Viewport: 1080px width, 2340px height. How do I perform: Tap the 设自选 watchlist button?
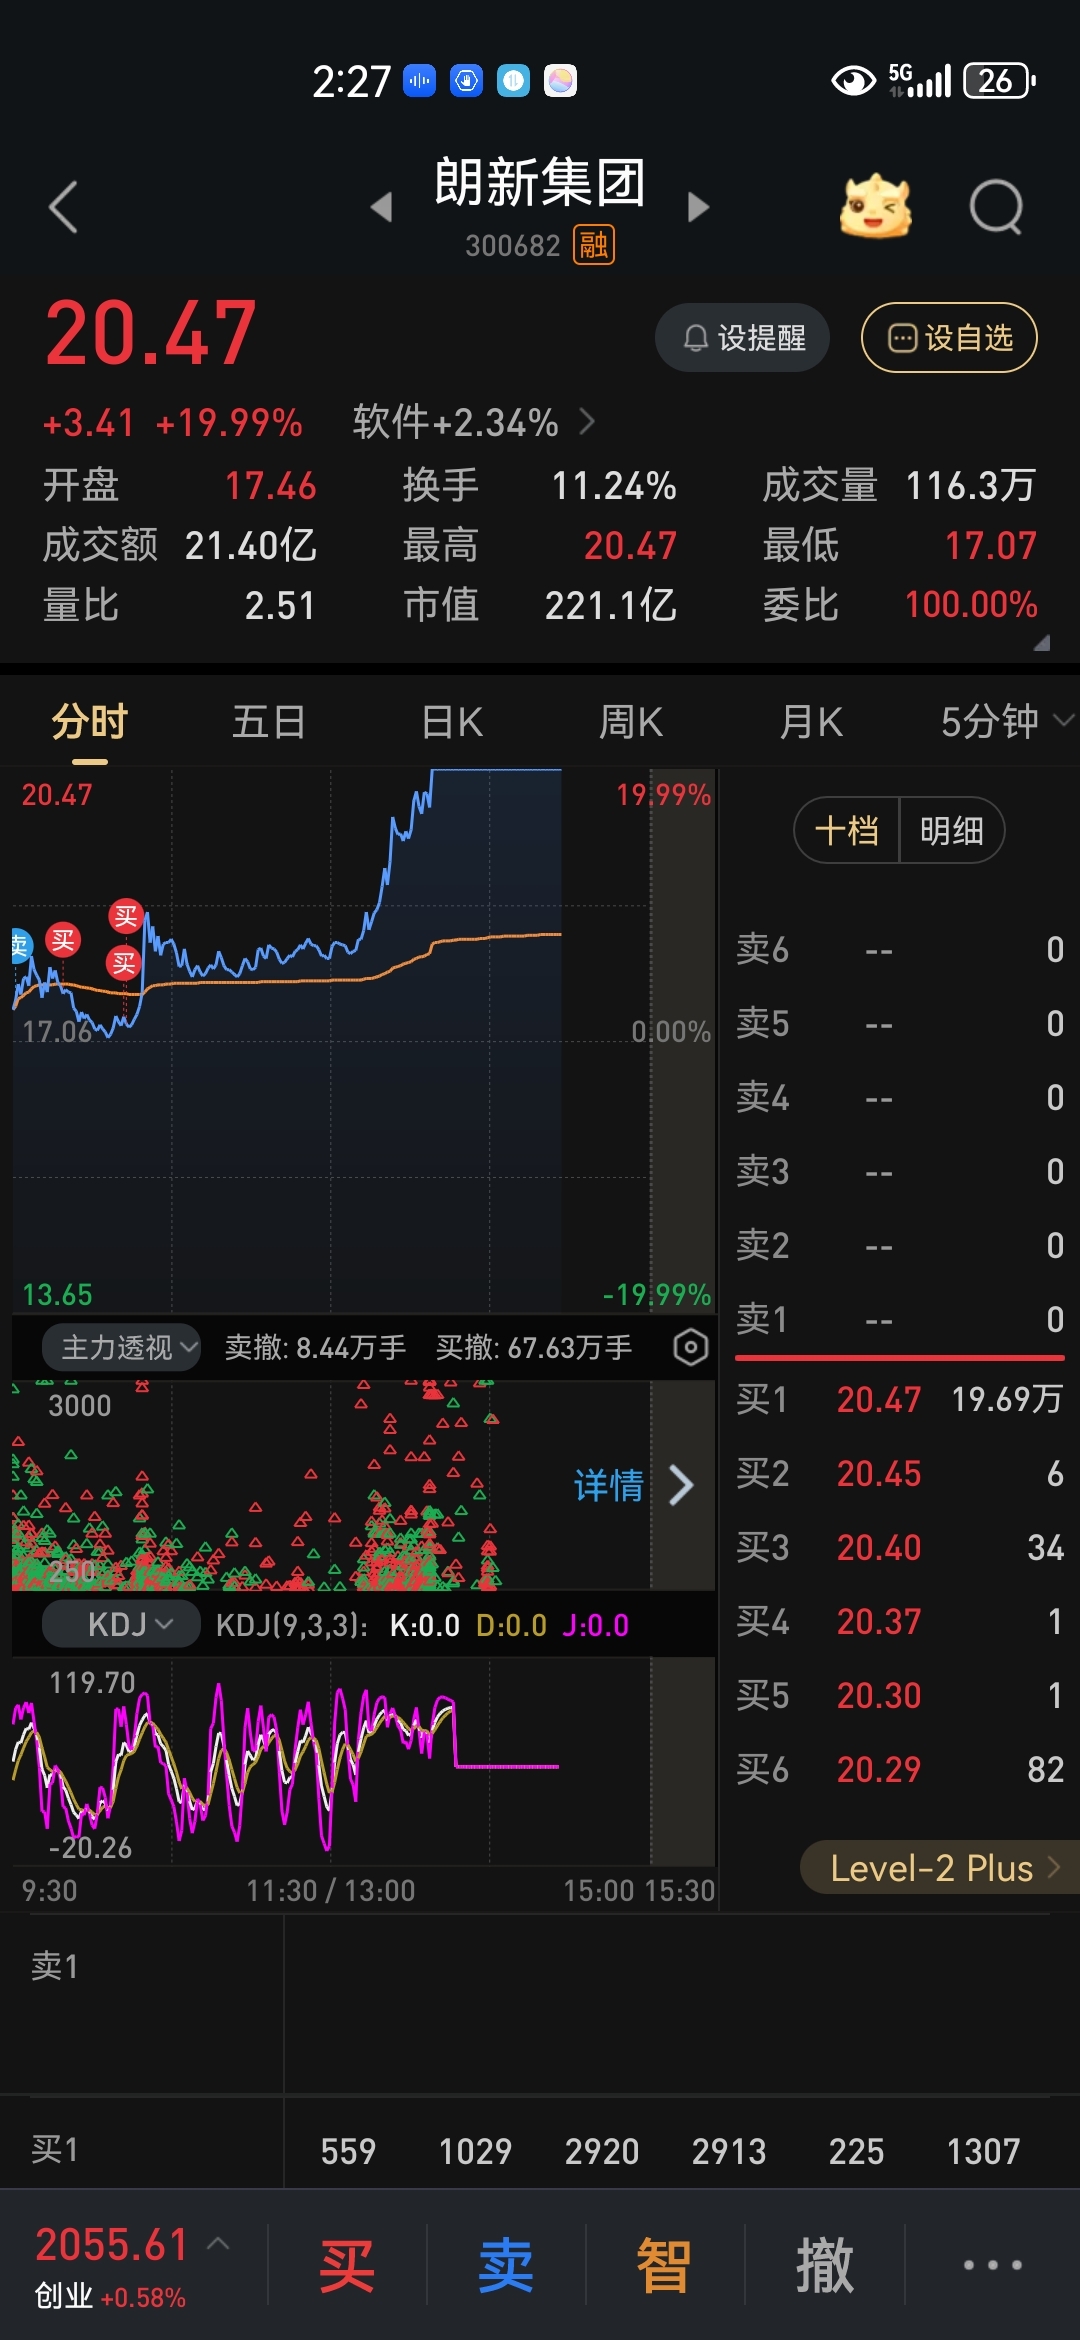pos(949,338)
